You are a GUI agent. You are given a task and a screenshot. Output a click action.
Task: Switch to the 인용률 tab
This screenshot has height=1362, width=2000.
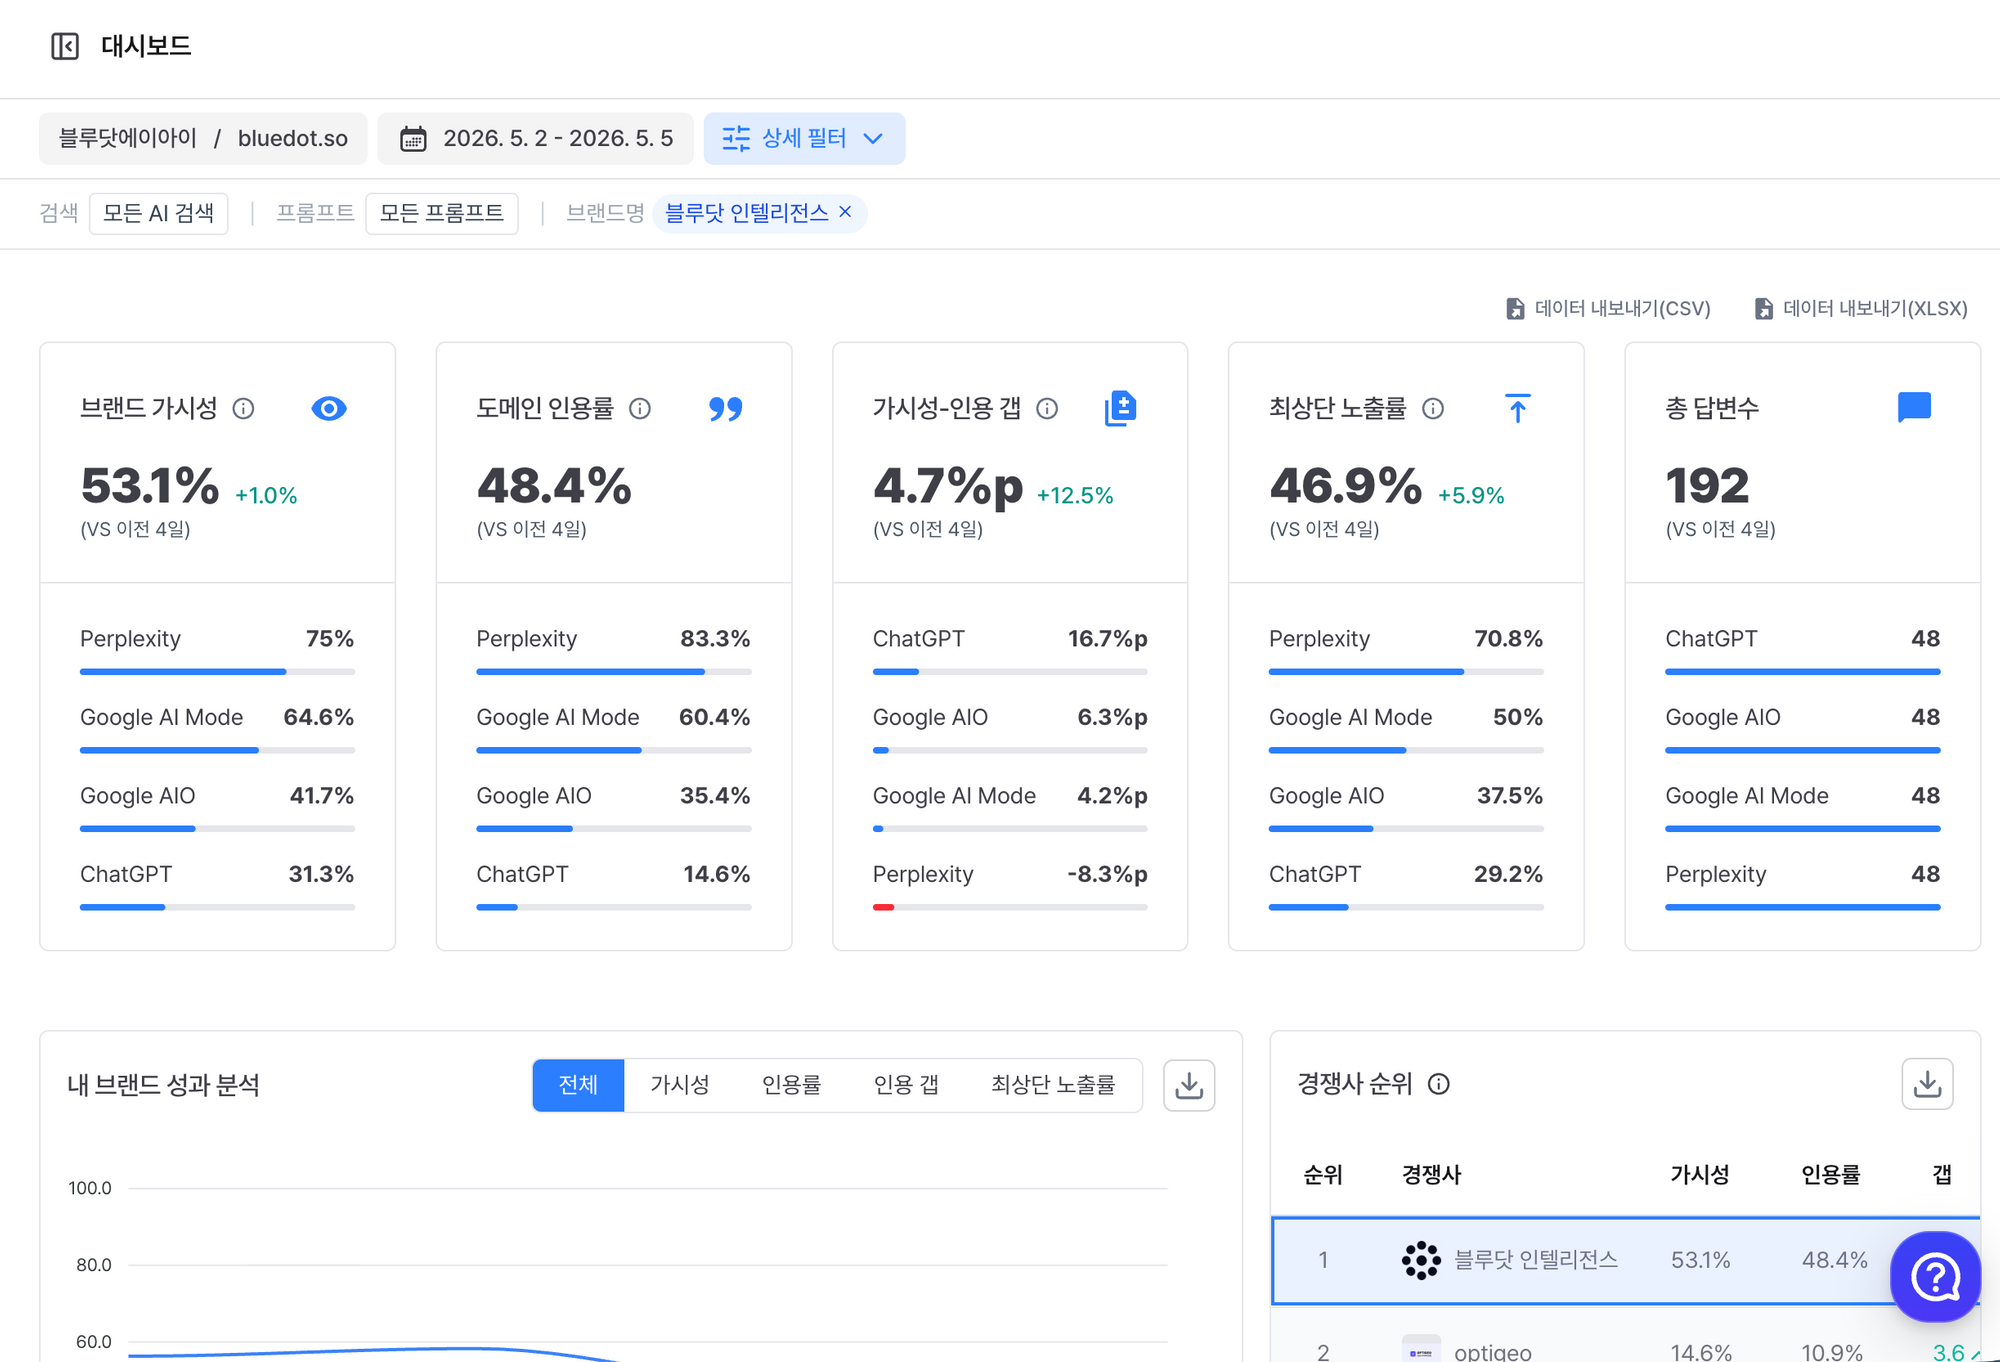(791, 1085)
